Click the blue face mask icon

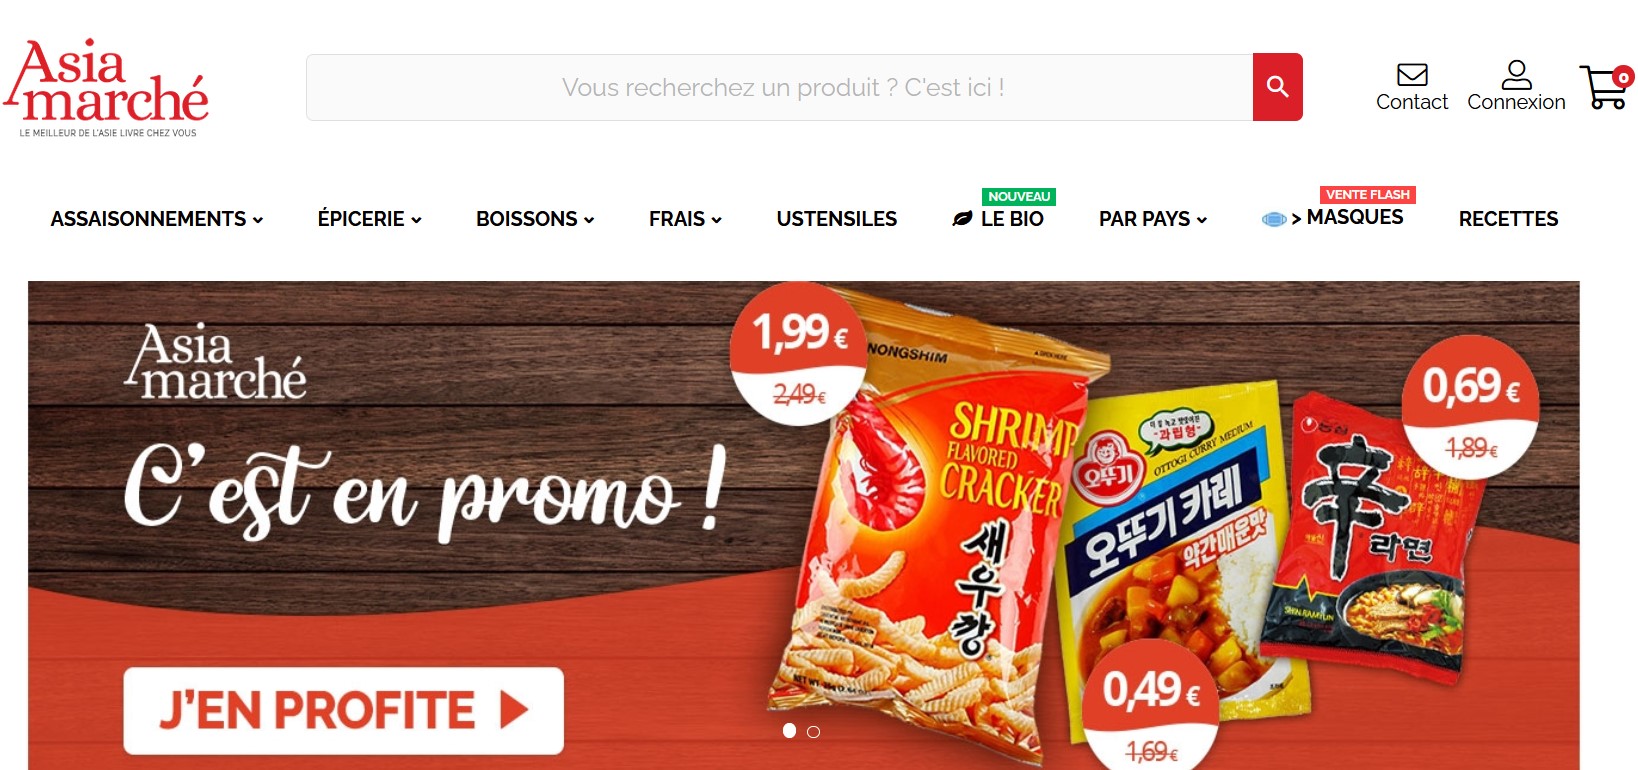coord(1274,219)
